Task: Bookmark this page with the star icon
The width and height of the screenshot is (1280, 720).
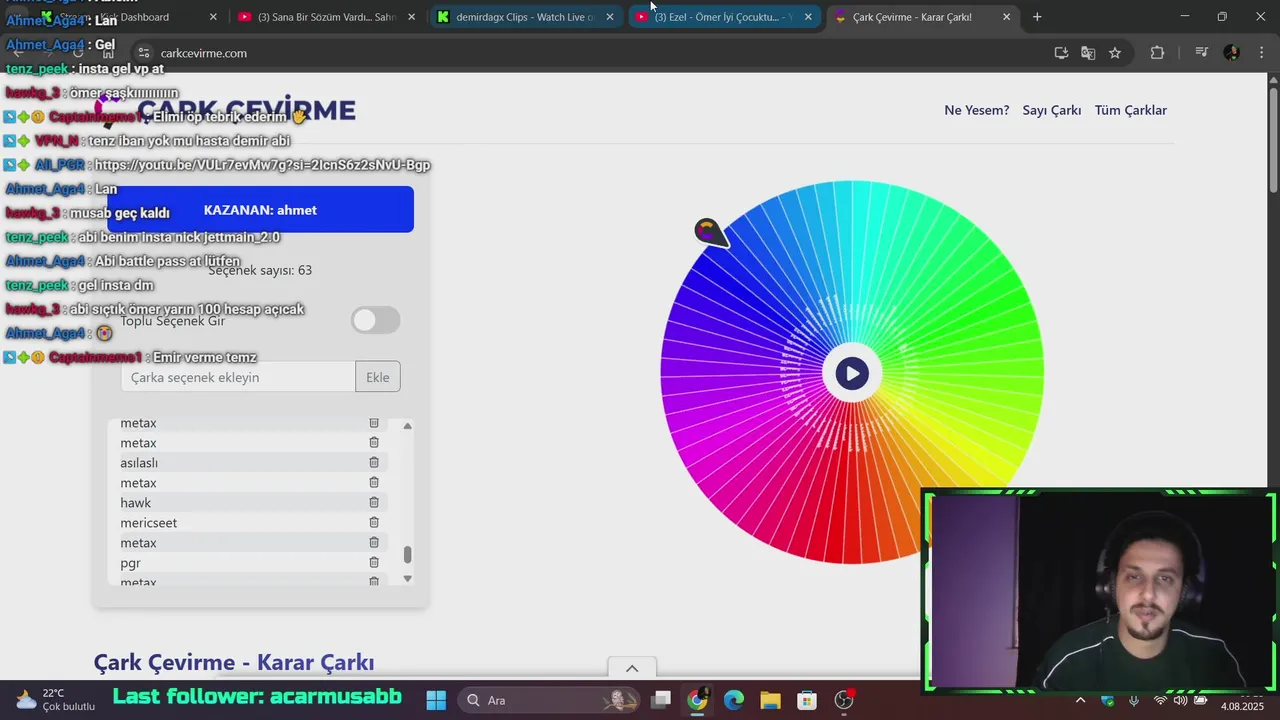Action: pos(1115,53)
